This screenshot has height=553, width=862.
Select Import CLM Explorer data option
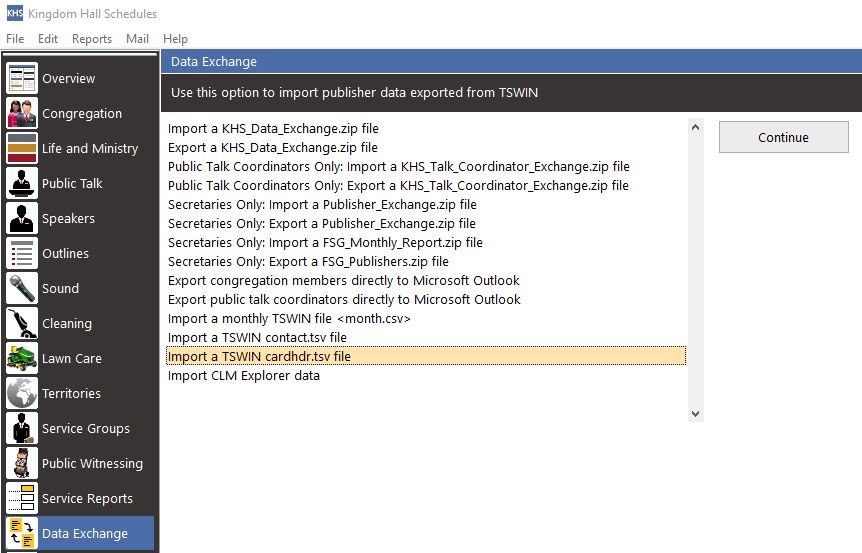coord(244,375)
